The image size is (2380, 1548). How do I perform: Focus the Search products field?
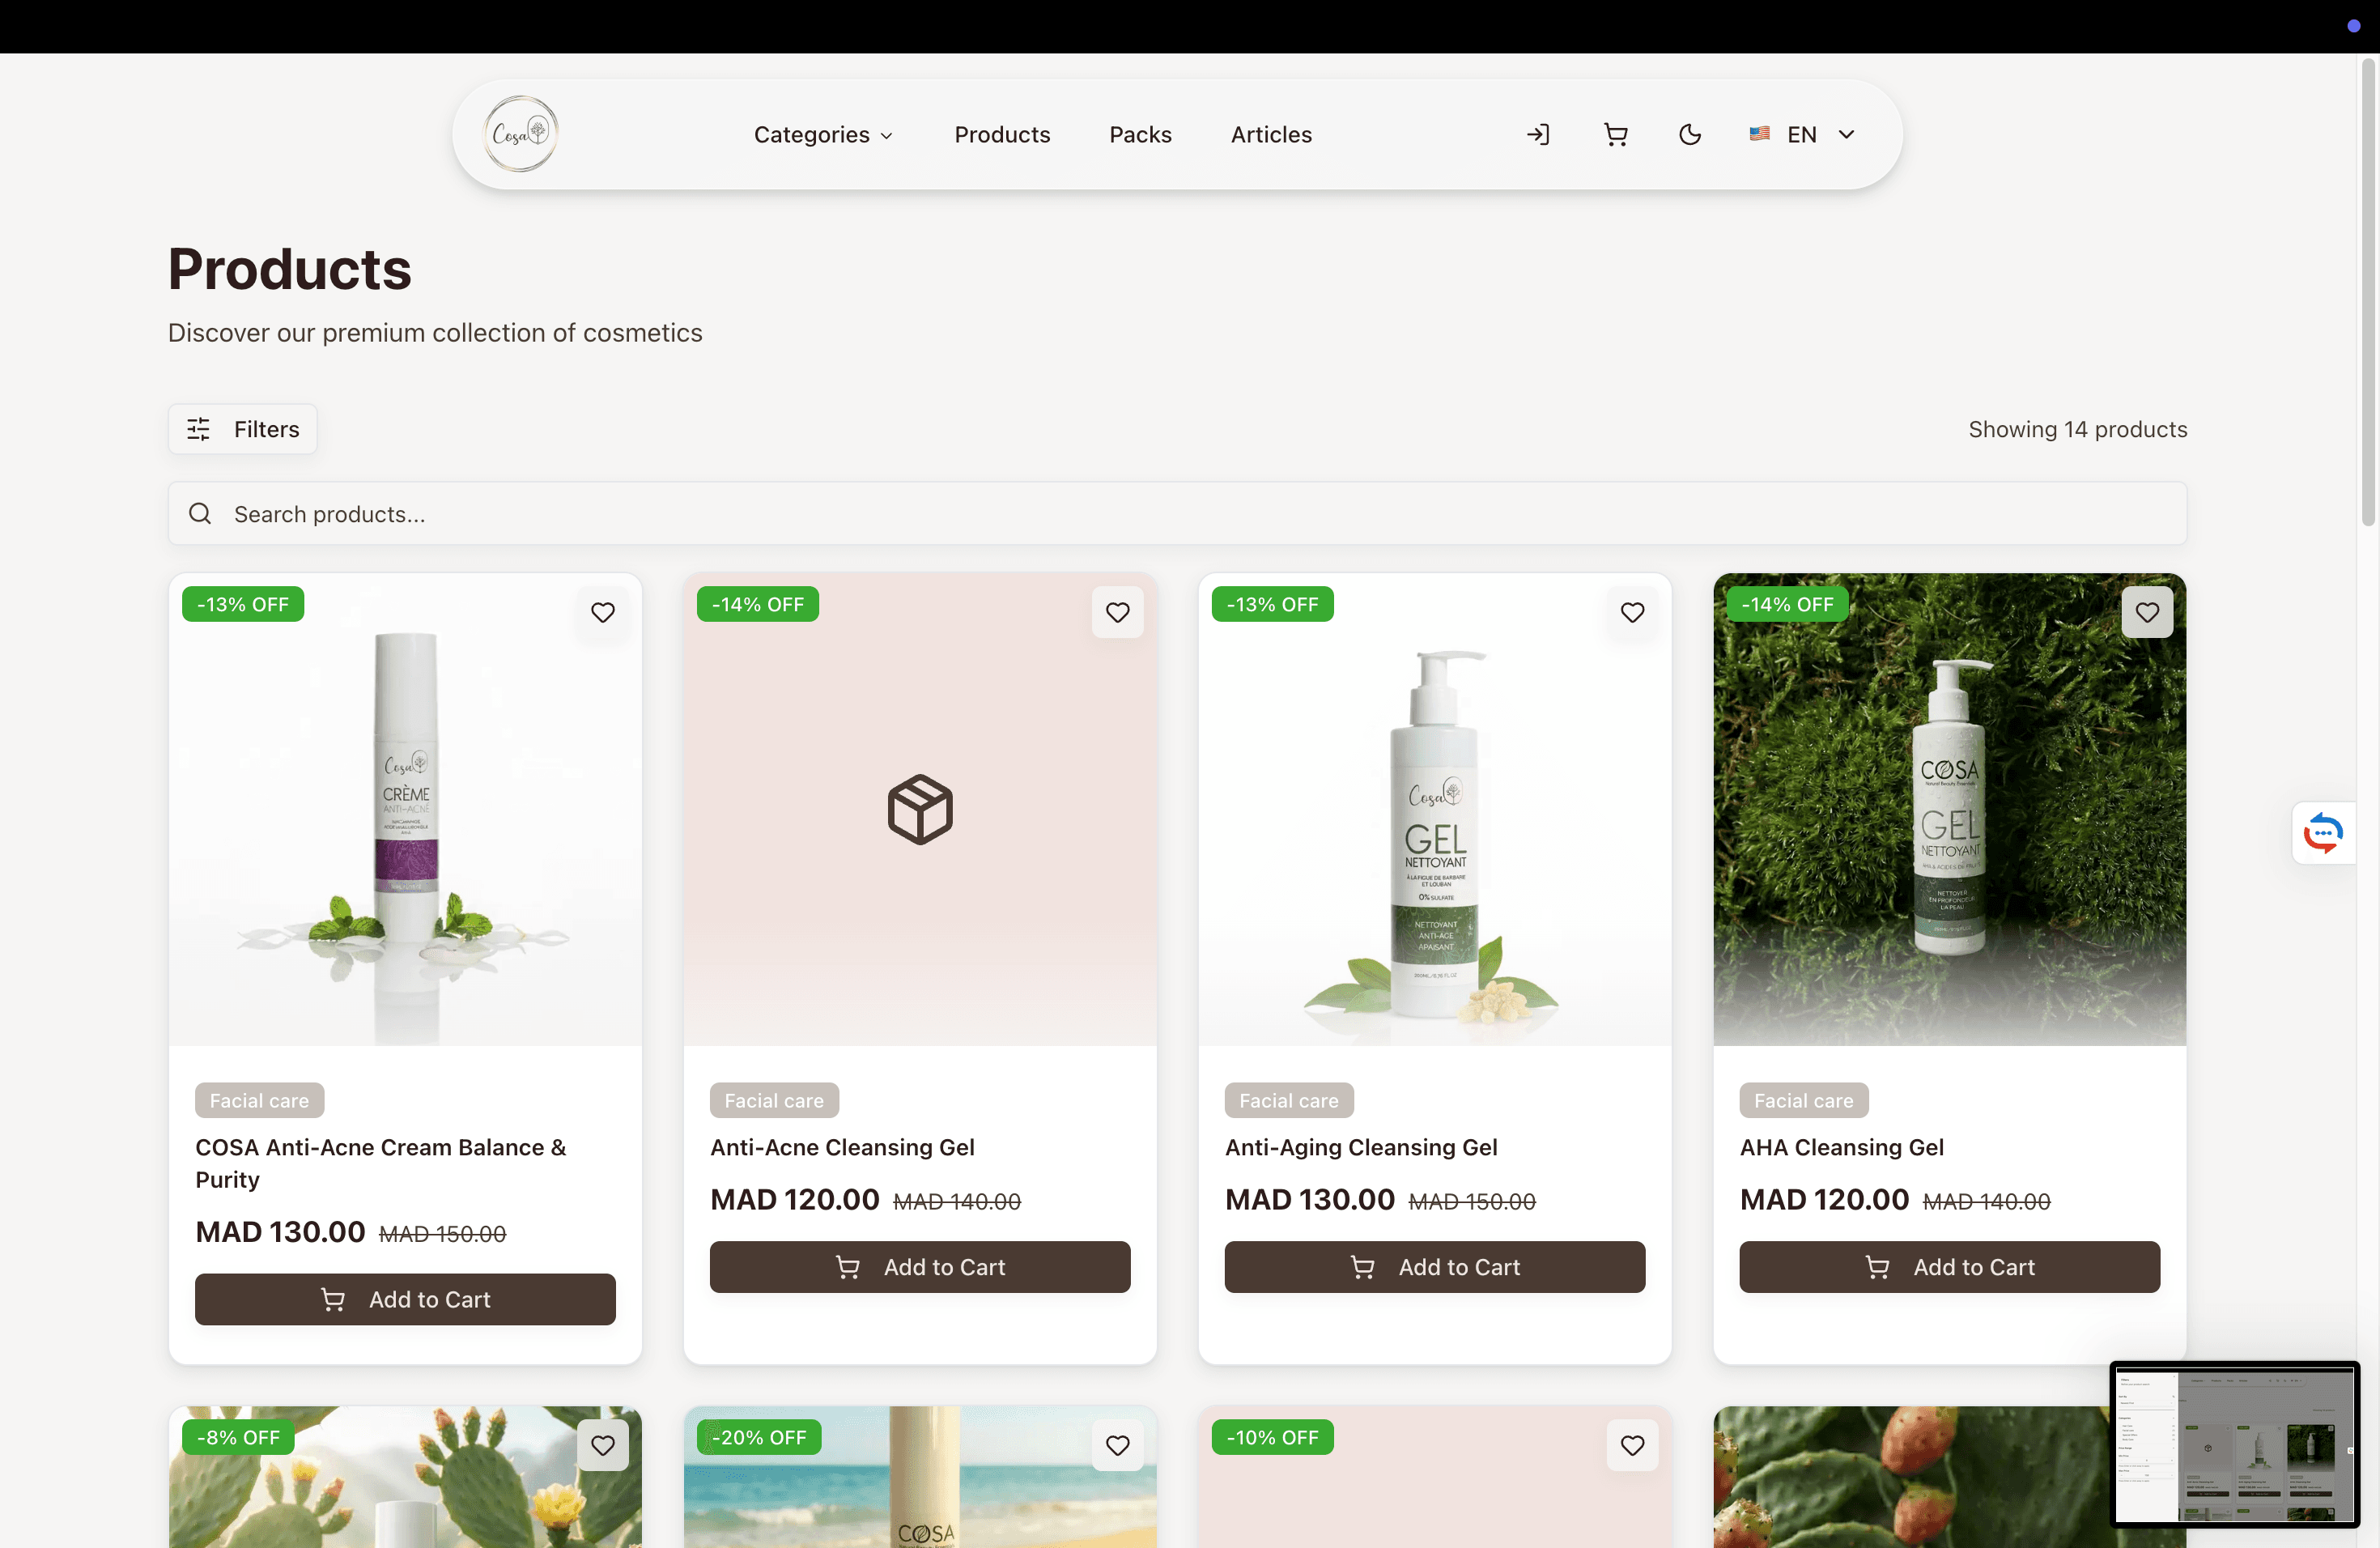pos(1177,514)
